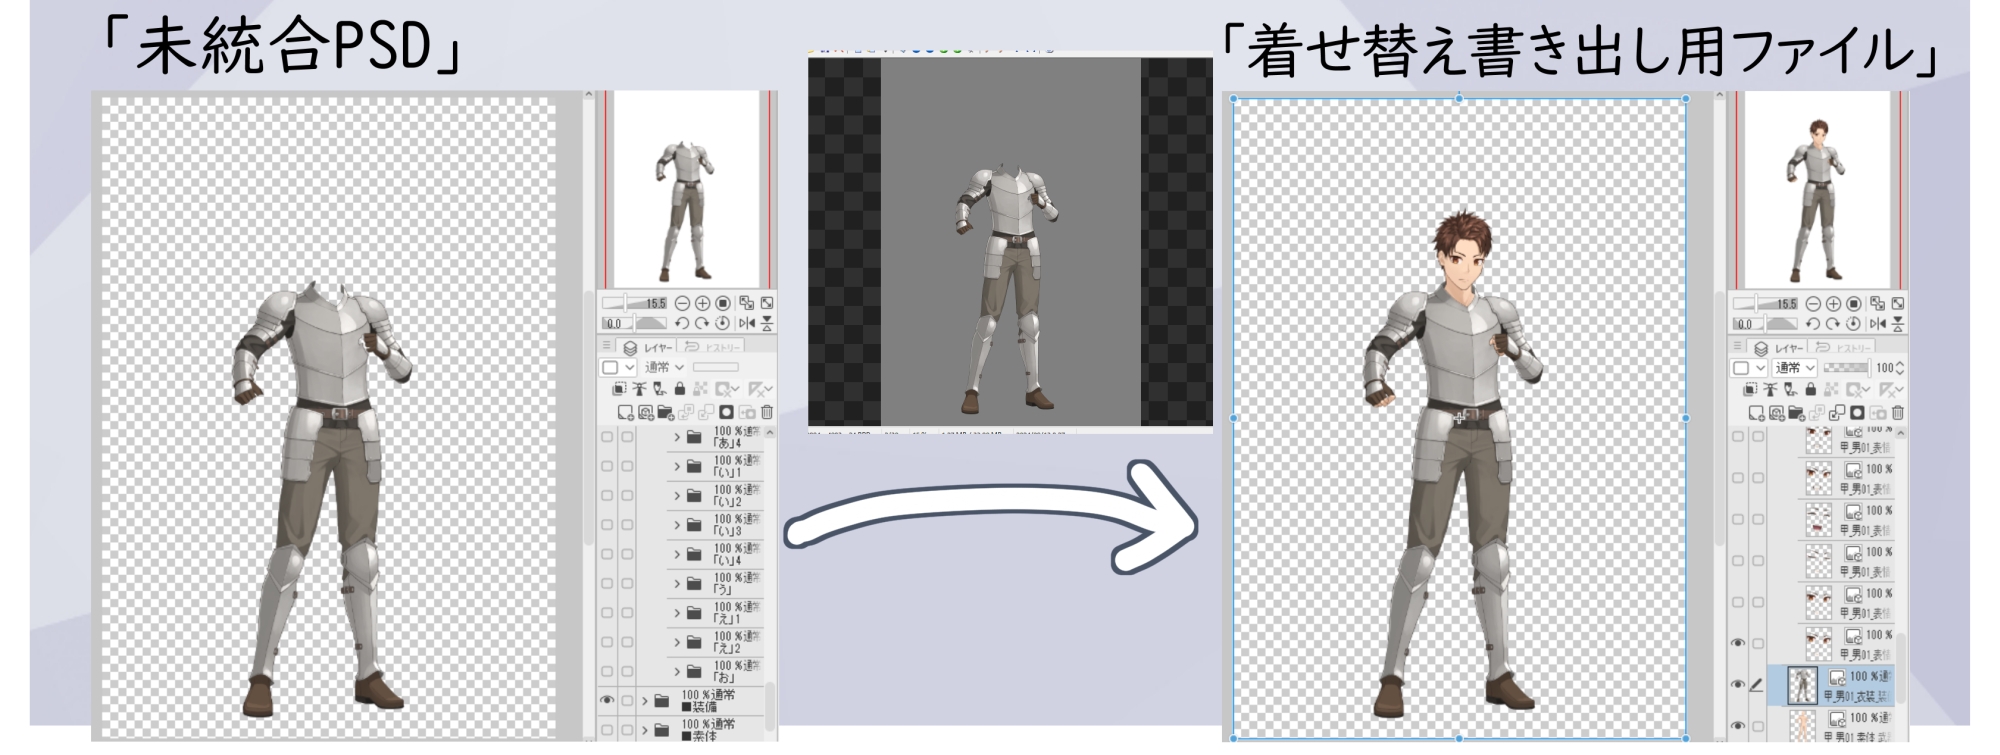Image resolution: width=2000 pixels, height=755 pixels.
Task: Click zoom in icon in 未統合PSD navigator
Action: 702,303
